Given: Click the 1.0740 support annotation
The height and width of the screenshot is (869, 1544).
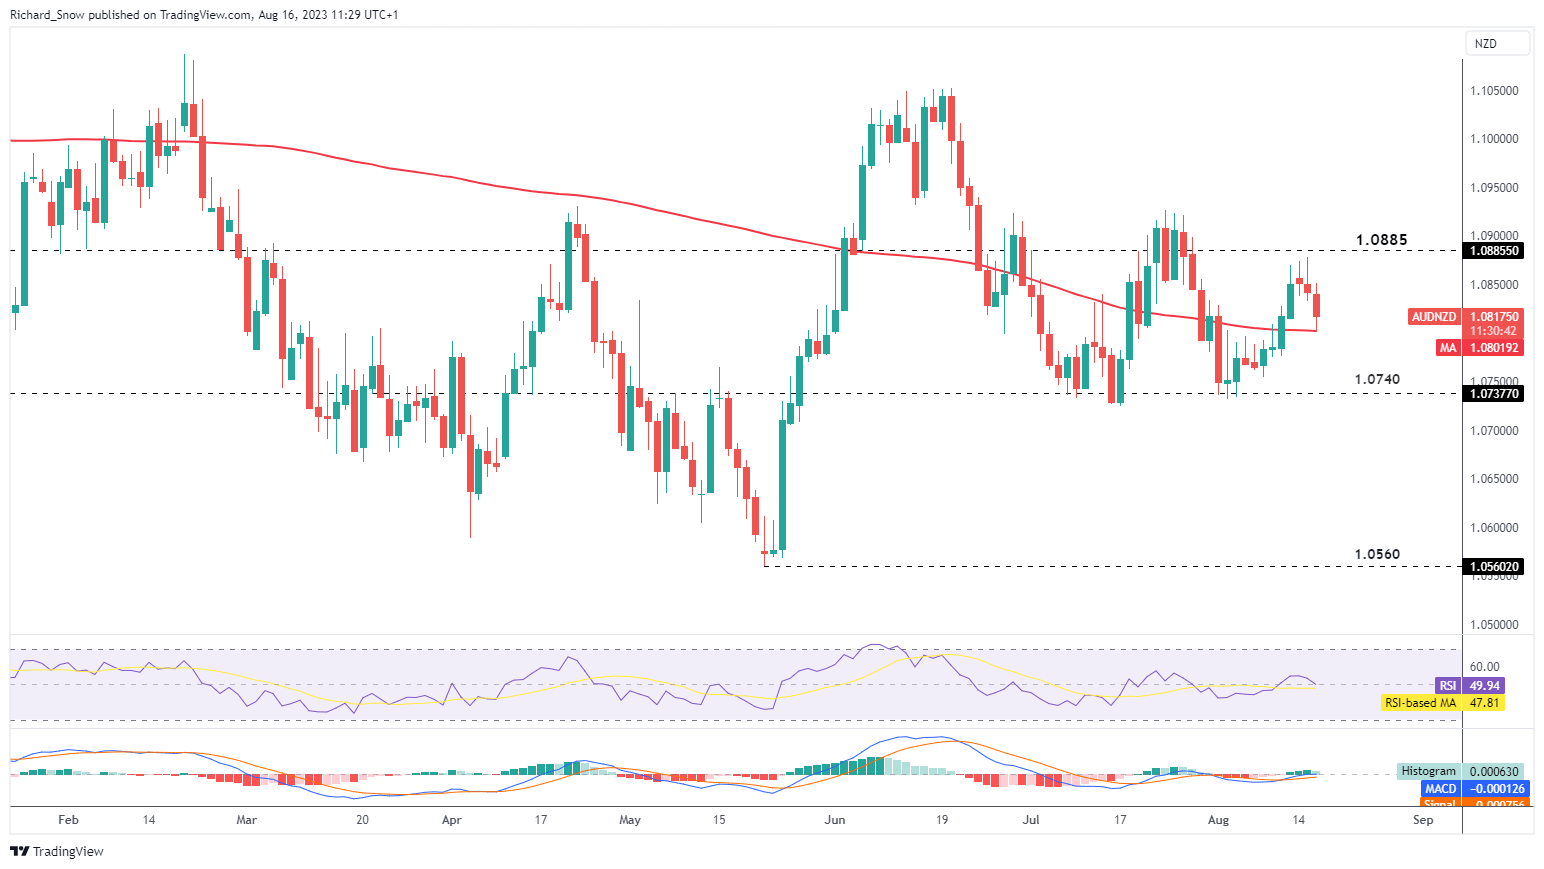Looking at the screenshot, I should click(1377, 380).
